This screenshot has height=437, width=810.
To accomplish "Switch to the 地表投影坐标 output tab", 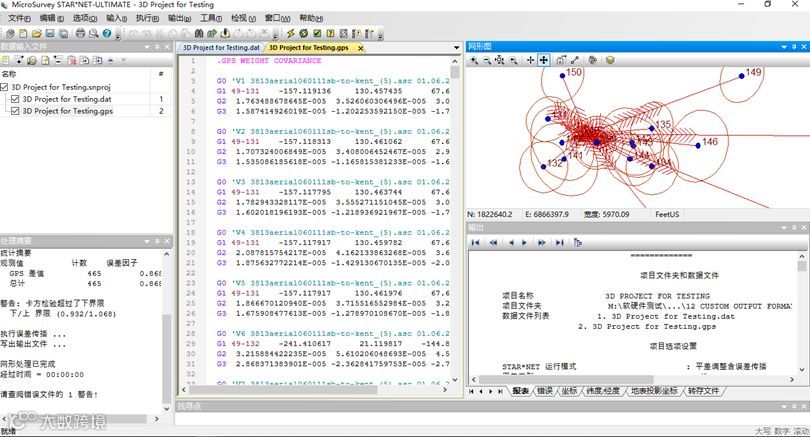I will (654, 391).
